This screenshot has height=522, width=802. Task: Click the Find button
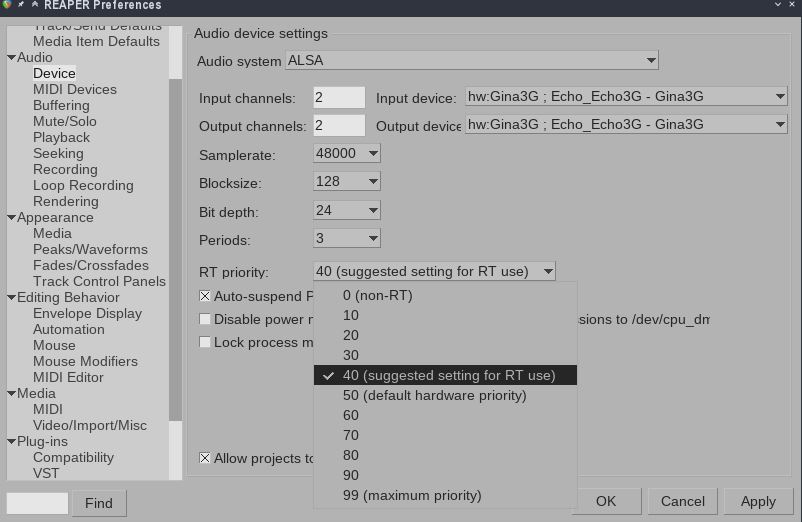(99, 504)
